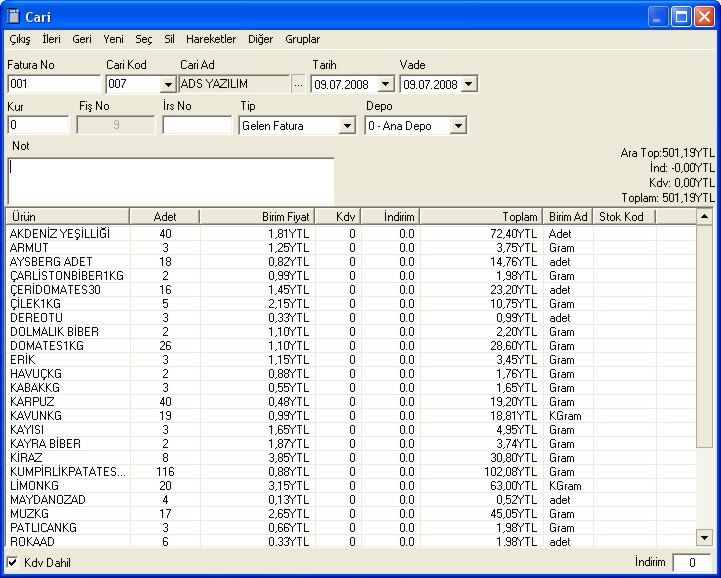Select the DOMATES1KG row
This screenshot has height=578, width=721.
pyautogui.click(x=351, y=346)
